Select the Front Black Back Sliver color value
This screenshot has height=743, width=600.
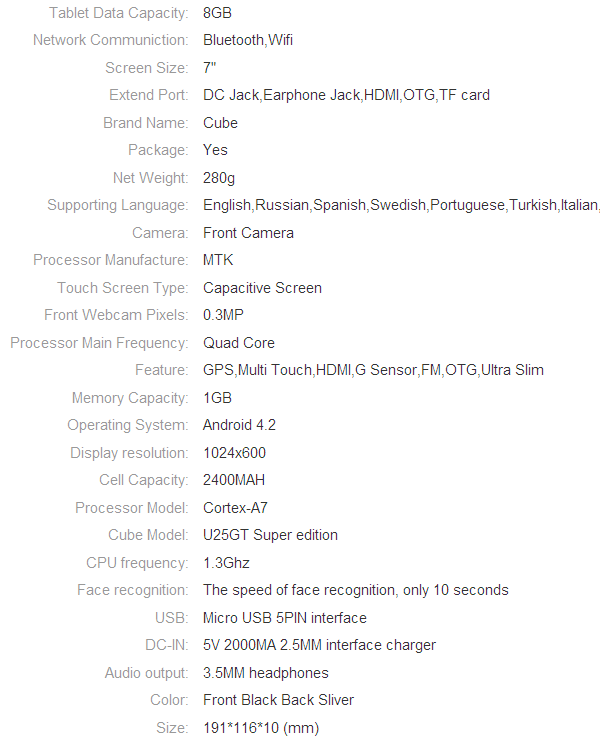(279, 699)
